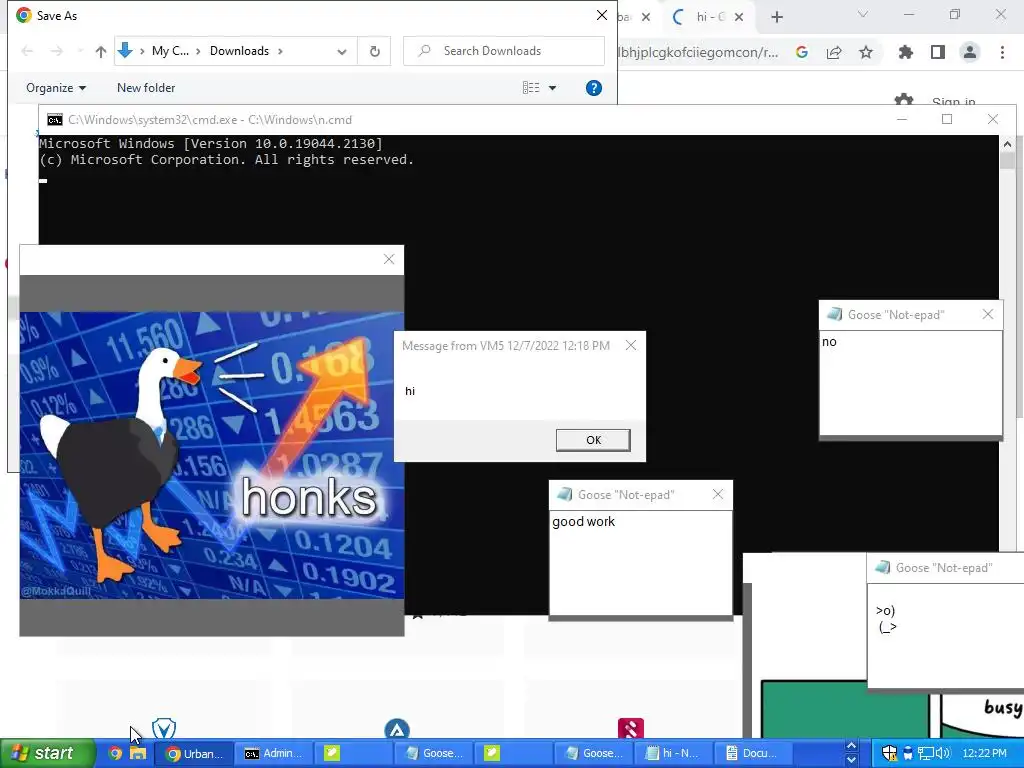Viewport: 1024px width, 768px height.
Task: Open Save As help question mark
Action: 594,88
